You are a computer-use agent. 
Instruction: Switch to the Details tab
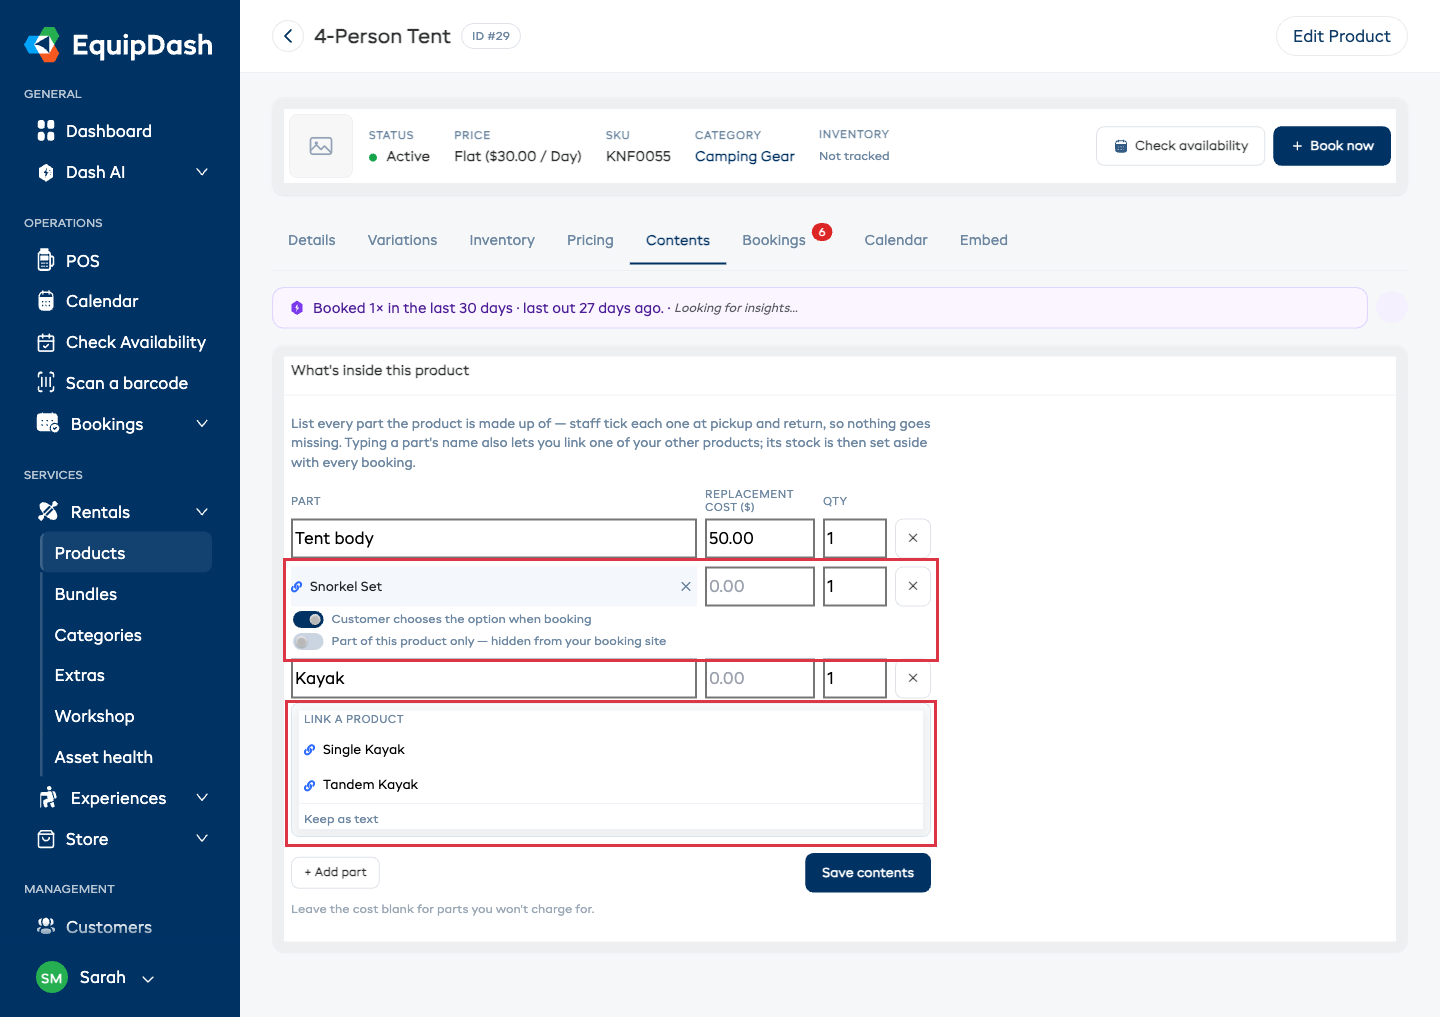click(312, 240)
